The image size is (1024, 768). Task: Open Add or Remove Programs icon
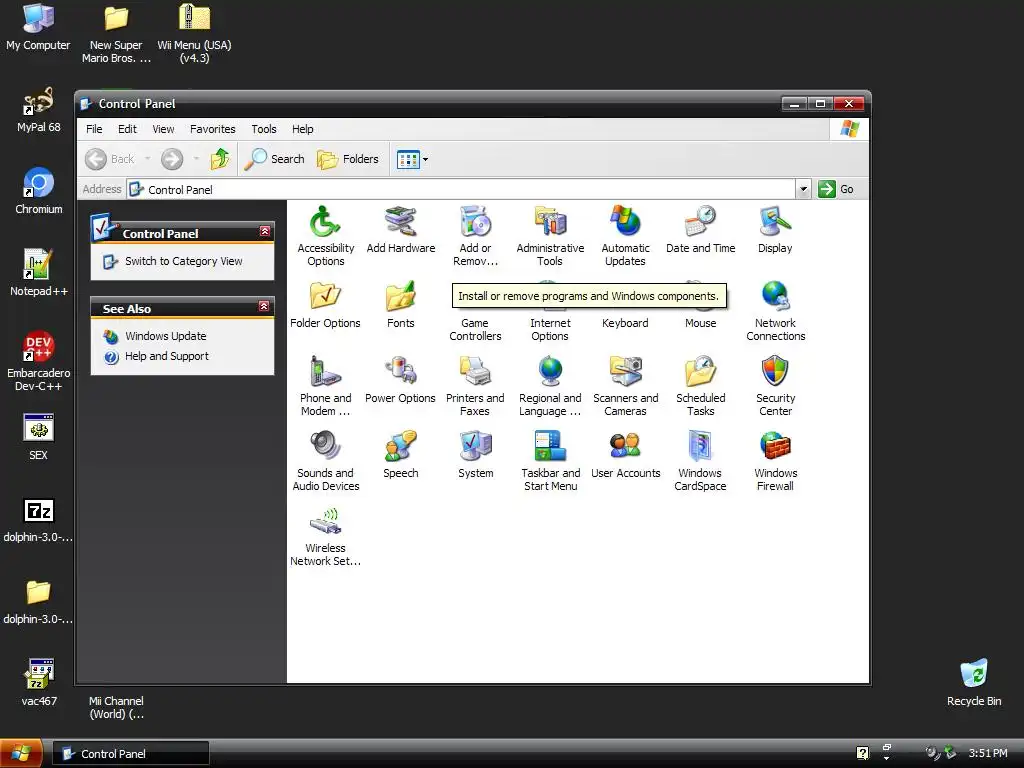(475, 222)
